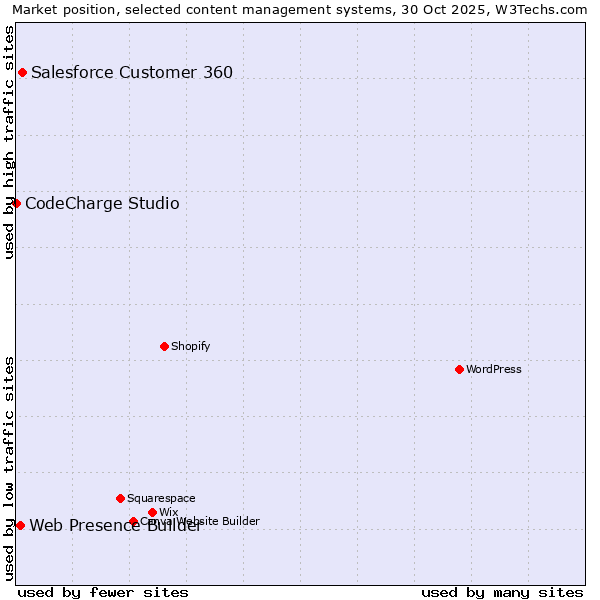
Task: Select the Squarespace text label
Action: pos(161,498)
